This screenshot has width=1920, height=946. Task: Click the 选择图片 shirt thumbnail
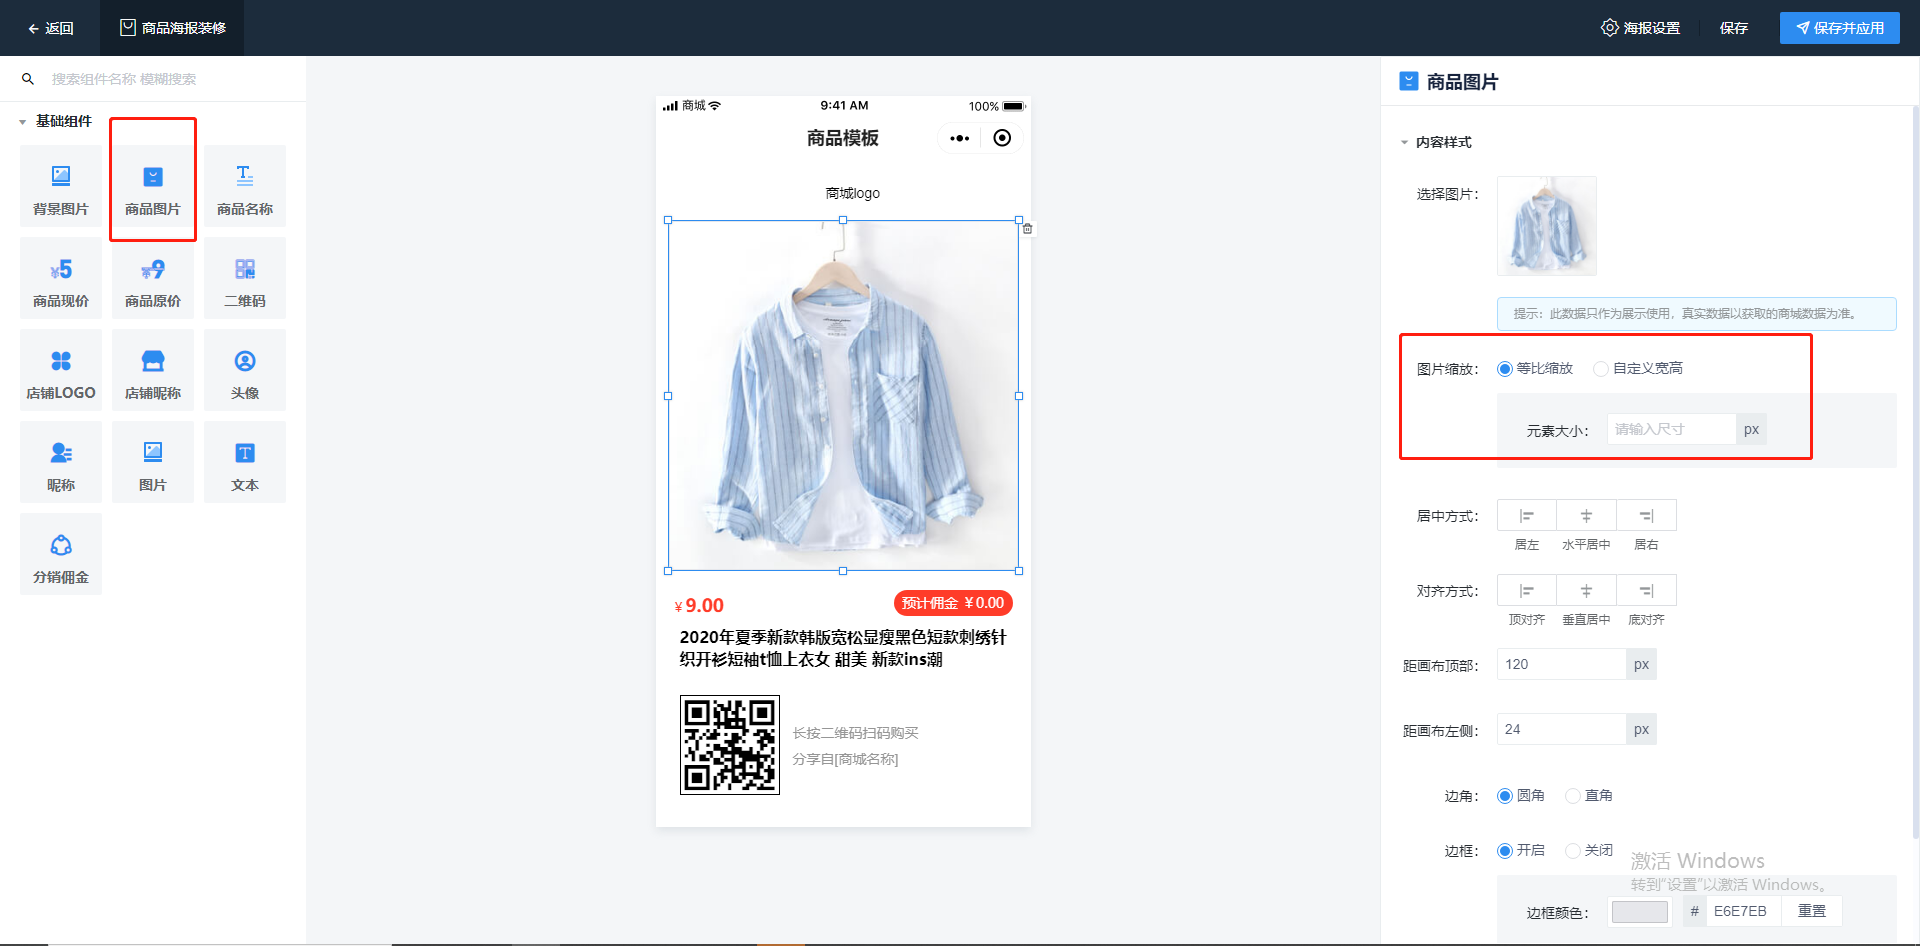1547,226
